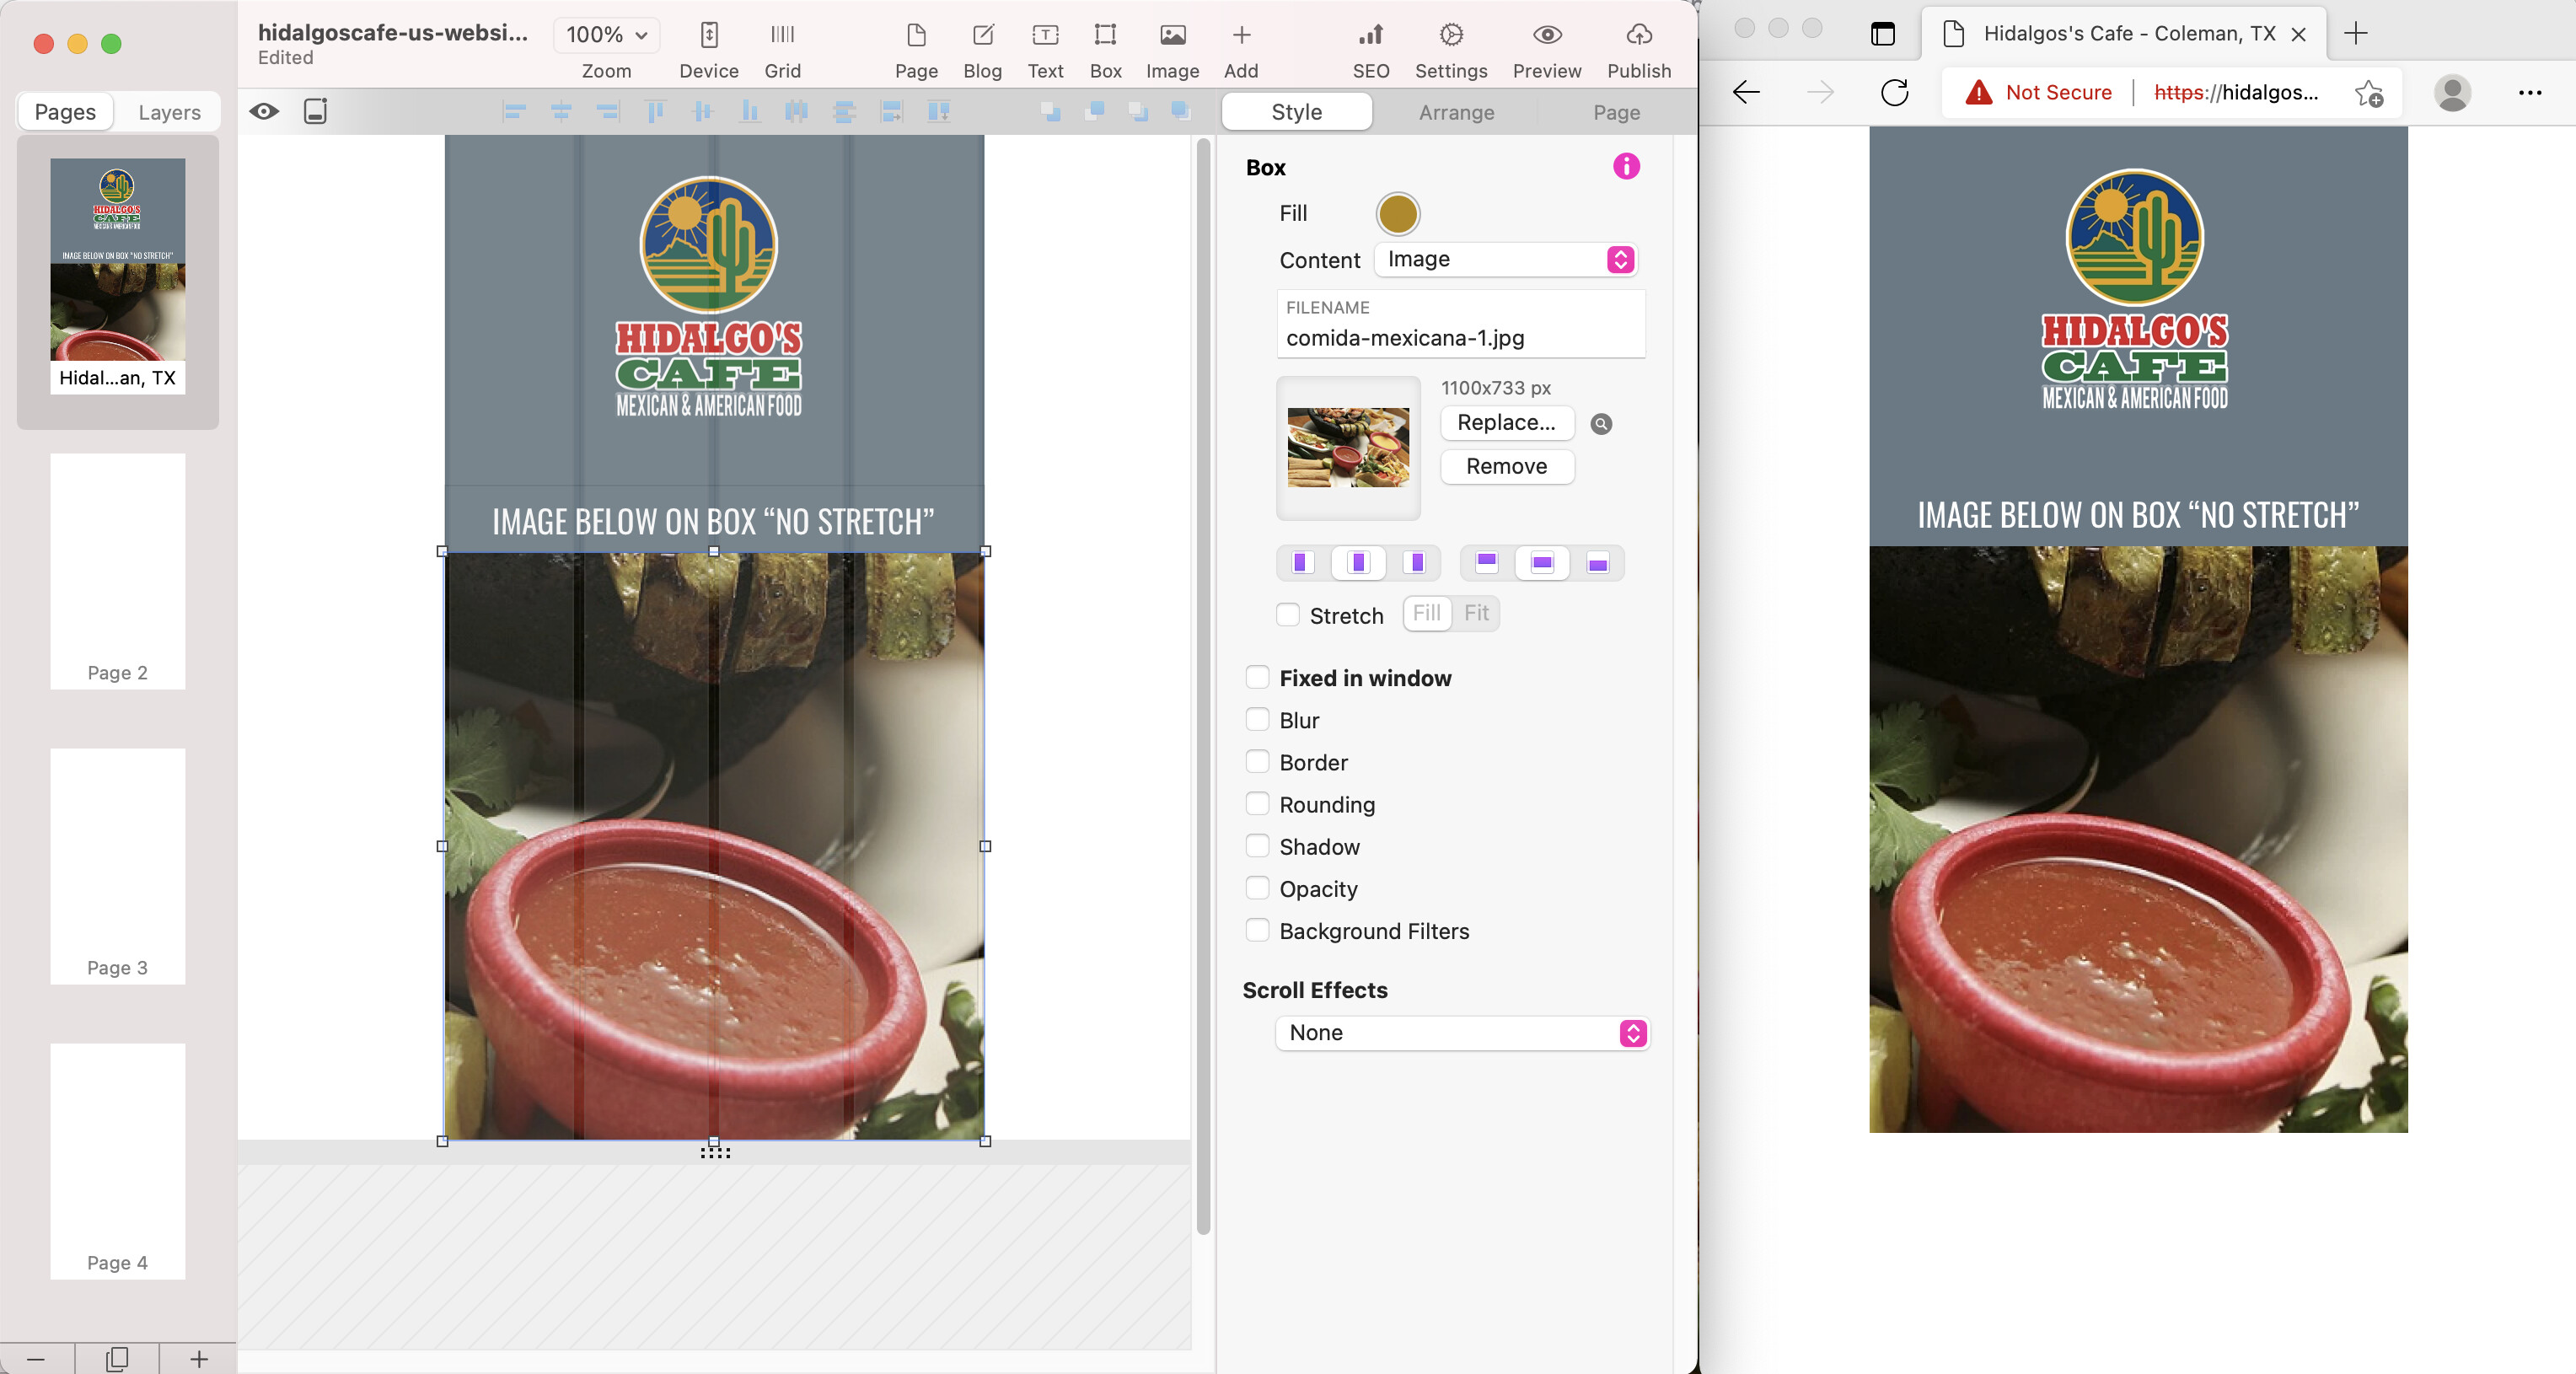2576x1374 pixels.
Task: Position image at left horizontally
Action: [x=1301, y=563]
